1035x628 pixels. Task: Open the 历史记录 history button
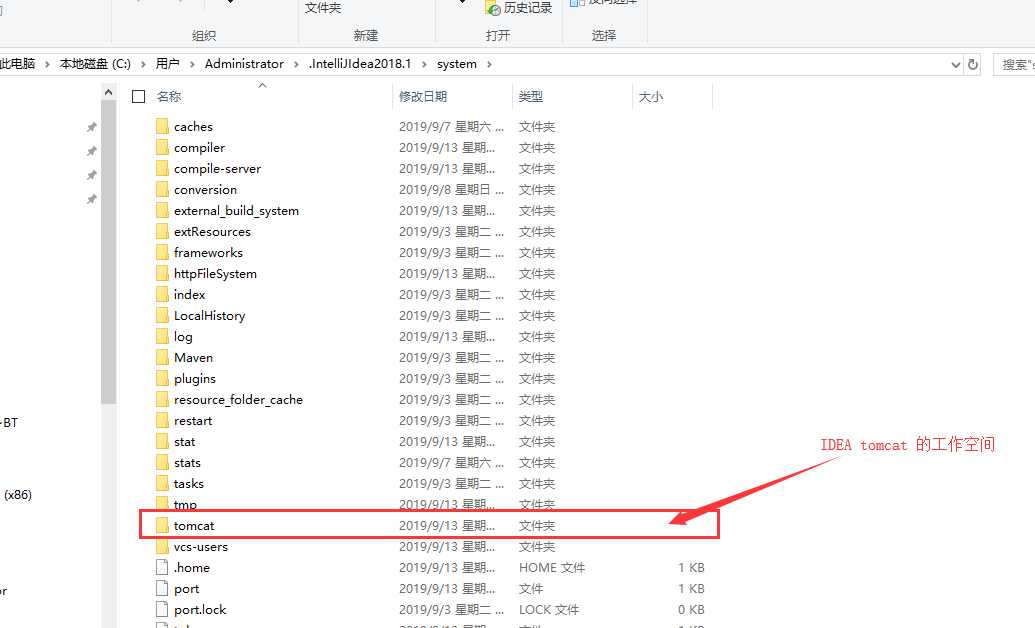click(x=518, y=8)
